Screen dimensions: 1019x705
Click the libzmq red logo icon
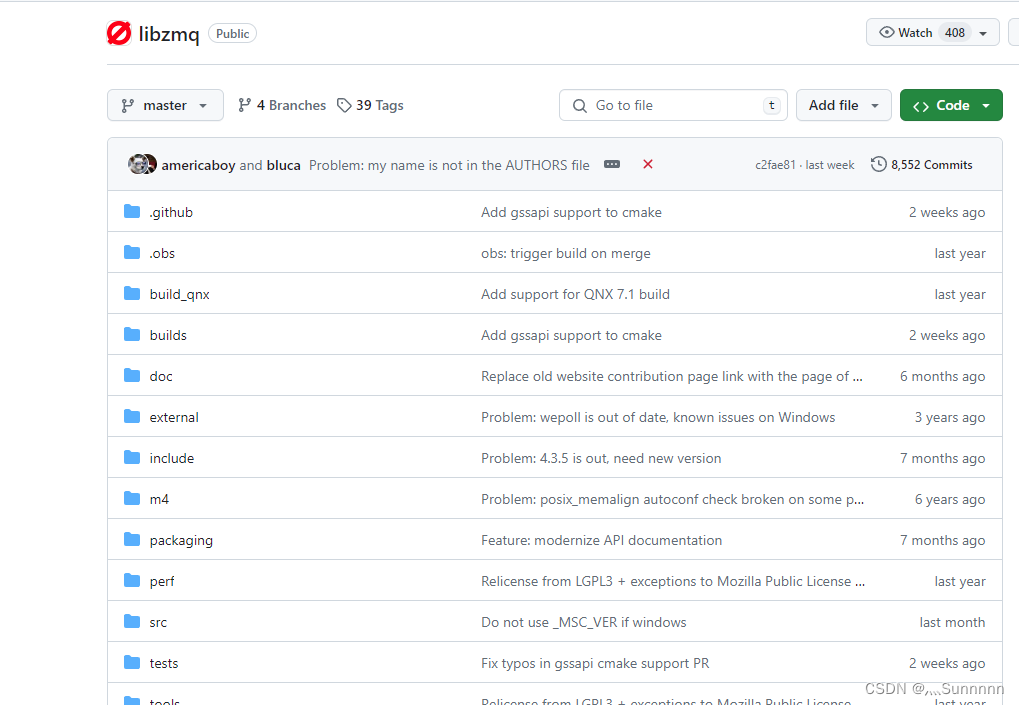(x=119, y=33)
